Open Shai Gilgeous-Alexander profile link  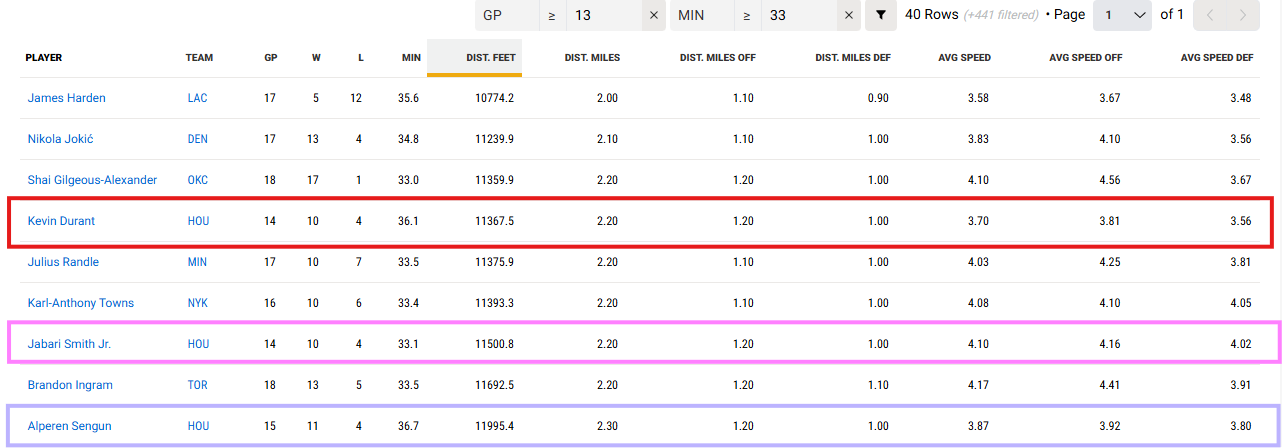coord(92,180)
